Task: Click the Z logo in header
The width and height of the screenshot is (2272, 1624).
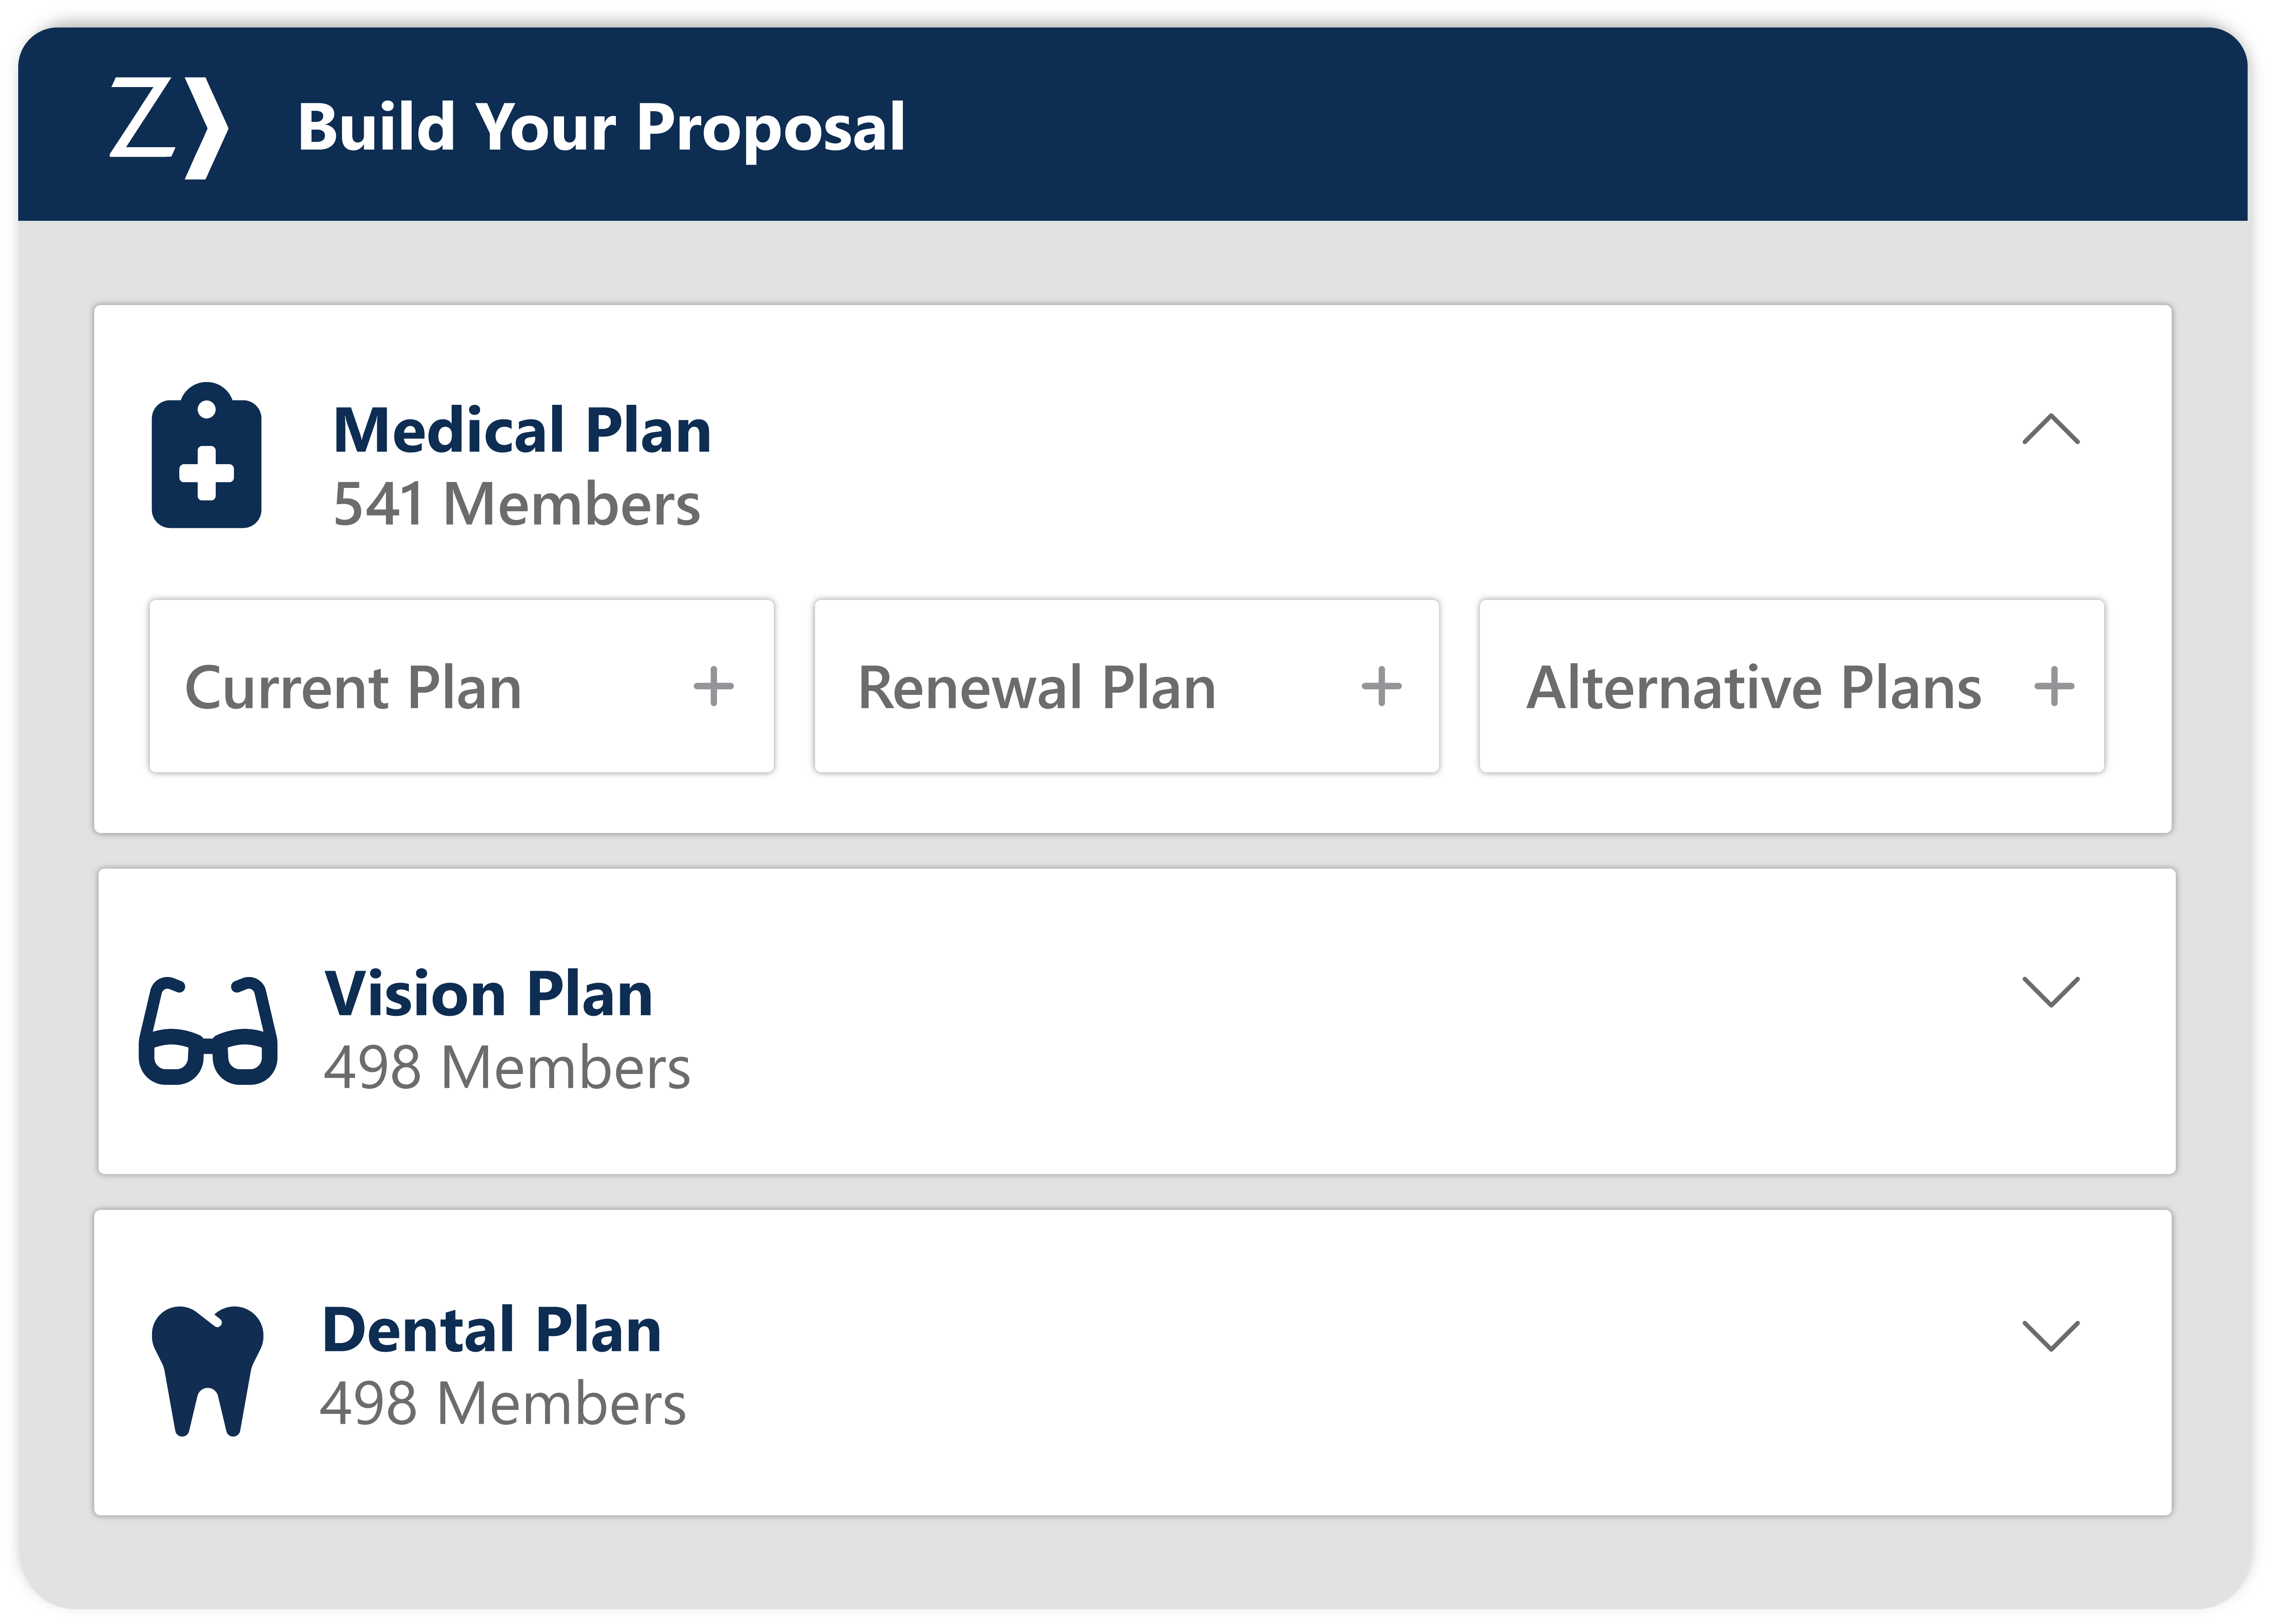Action: [x=168, y=128]
